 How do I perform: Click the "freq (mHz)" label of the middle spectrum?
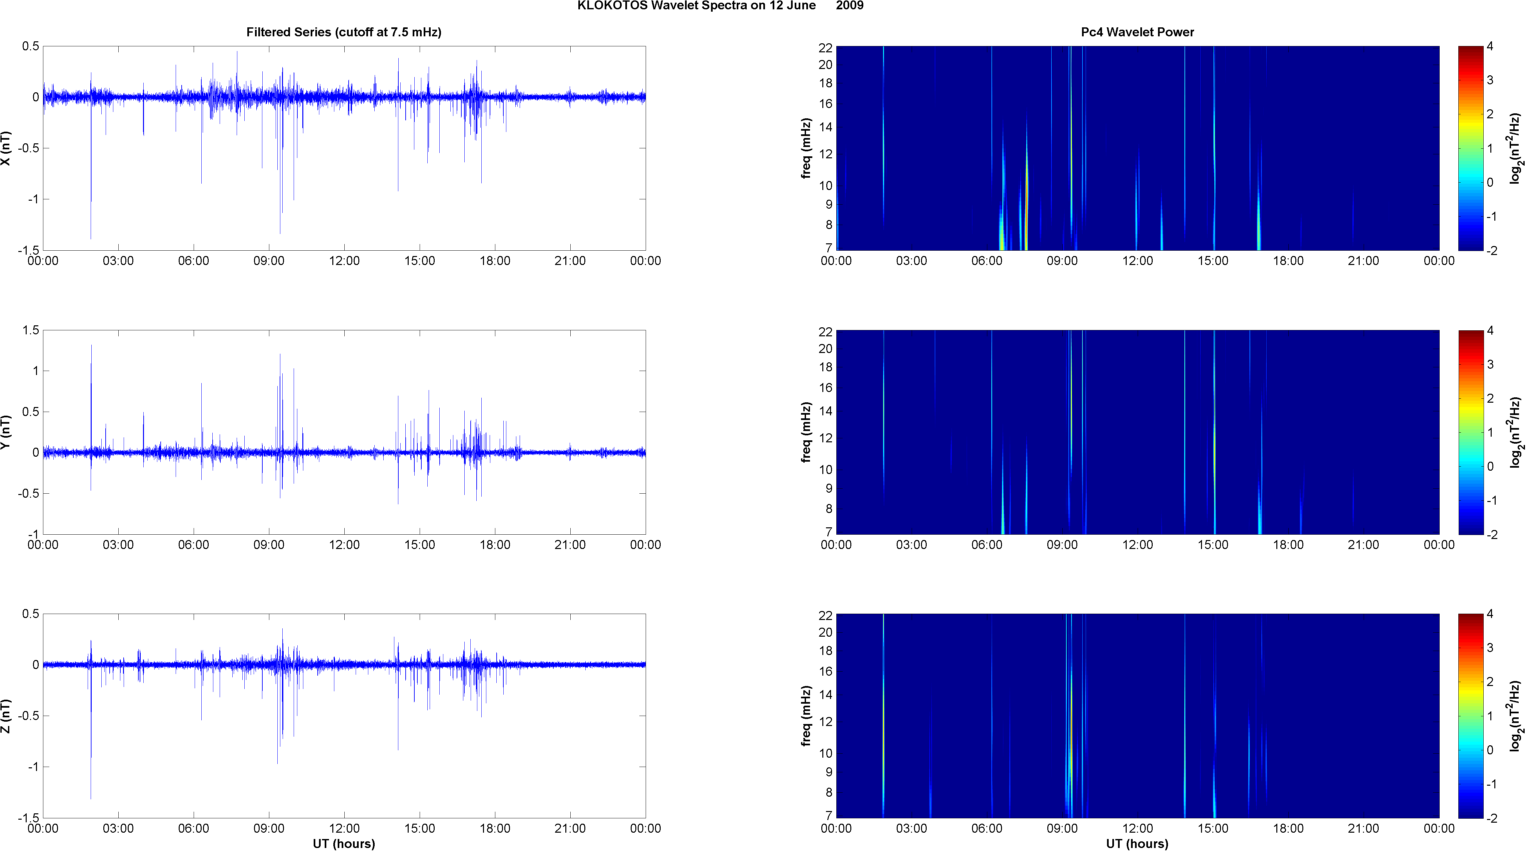coord(806,432)
